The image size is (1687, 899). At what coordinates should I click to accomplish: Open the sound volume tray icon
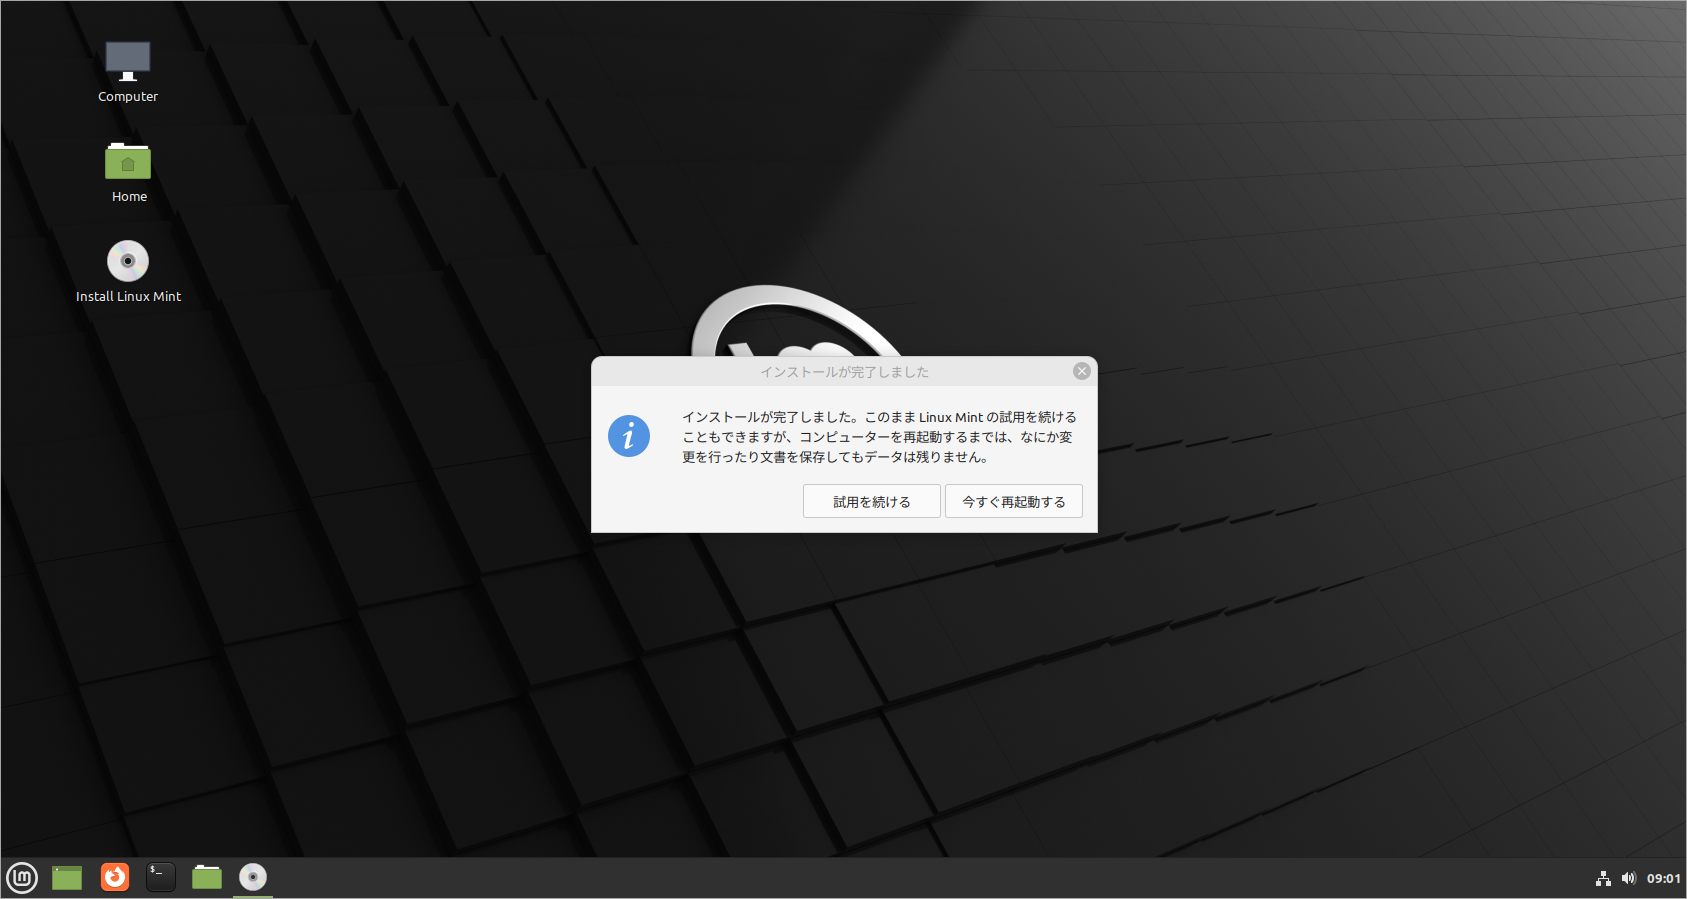(x=1629, y=878)
